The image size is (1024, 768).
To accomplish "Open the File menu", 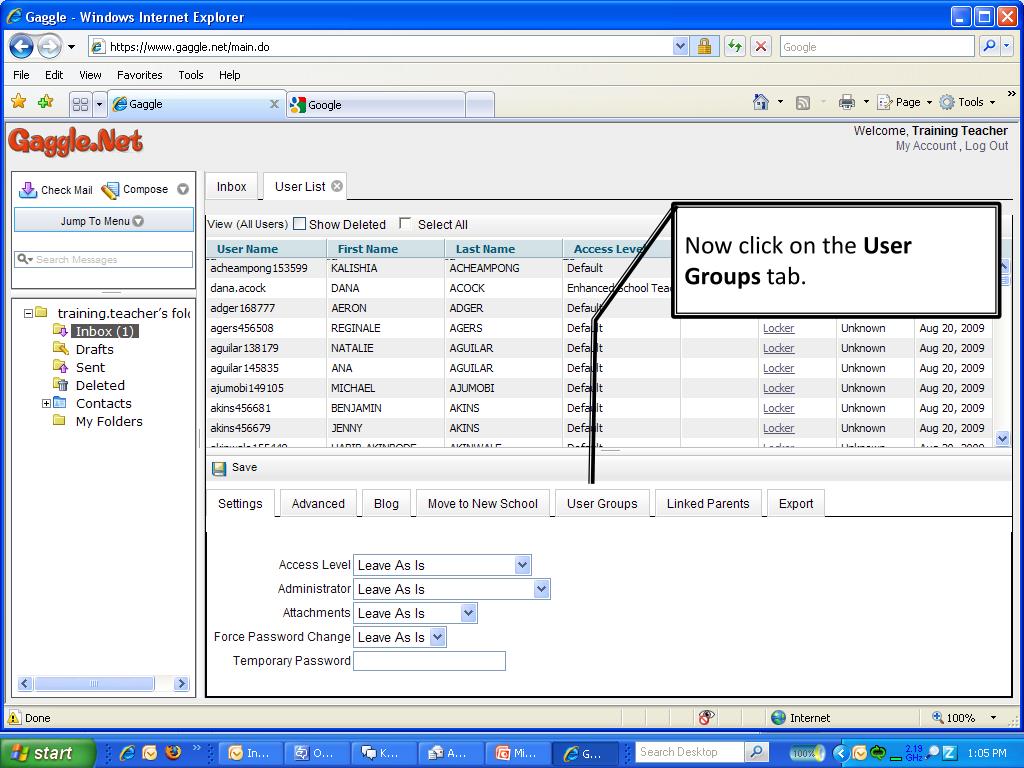I will coord(22,75).
